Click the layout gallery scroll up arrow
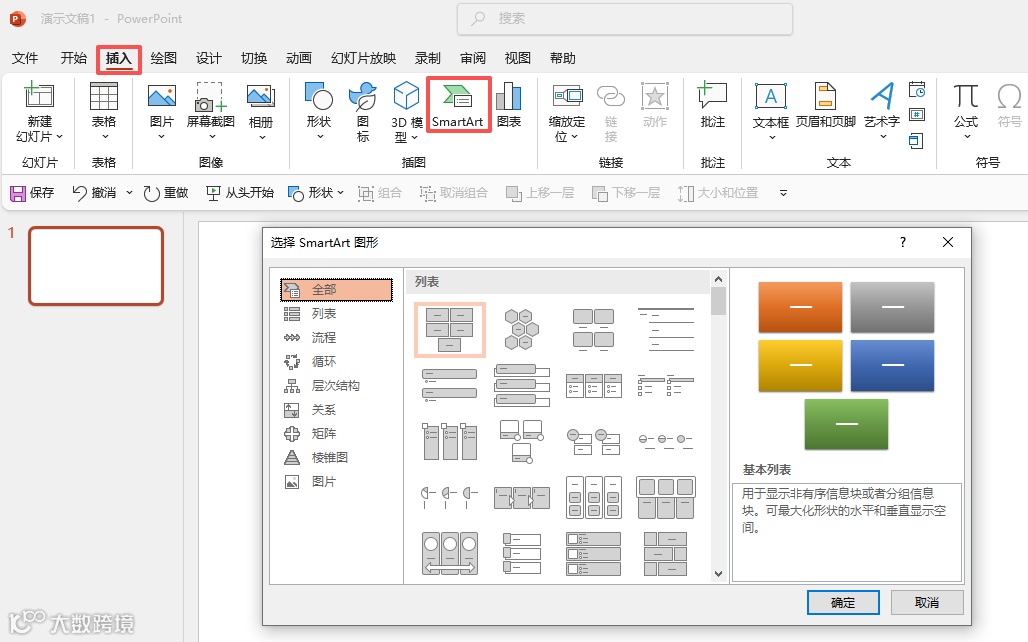The height and width of the screenshot is (642, 1028). coord(719,279)
